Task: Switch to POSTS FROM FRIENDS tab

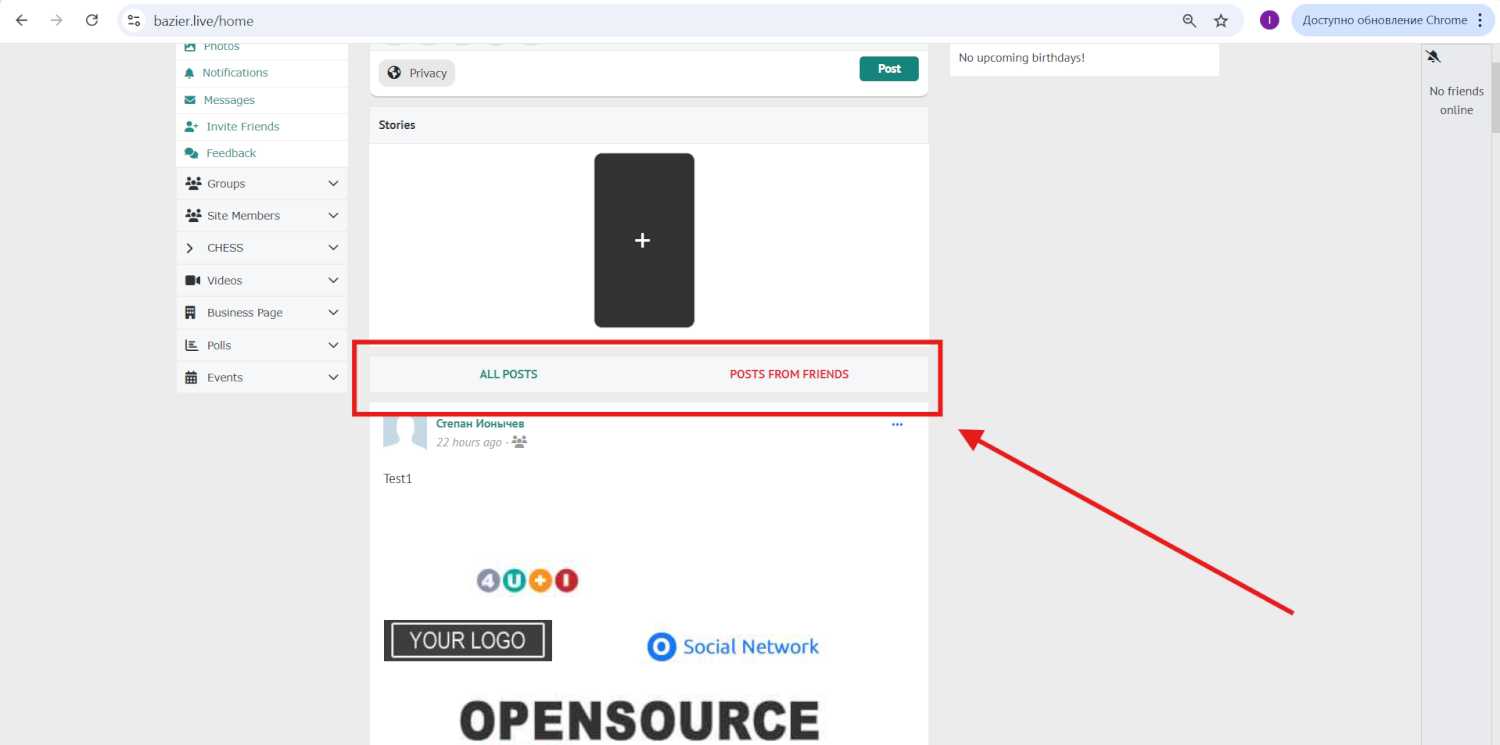Action: tap(788, 374)
